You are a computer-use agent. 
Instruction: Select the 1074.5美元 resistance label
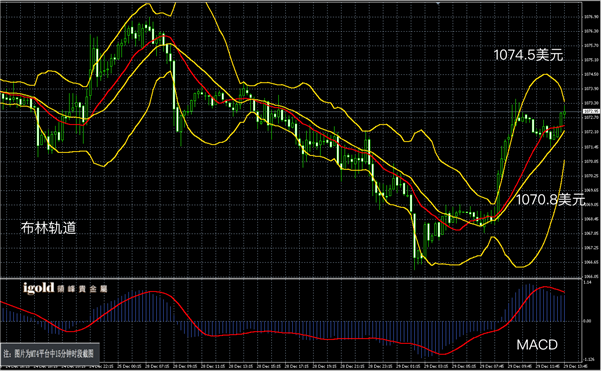pos(528,55)
